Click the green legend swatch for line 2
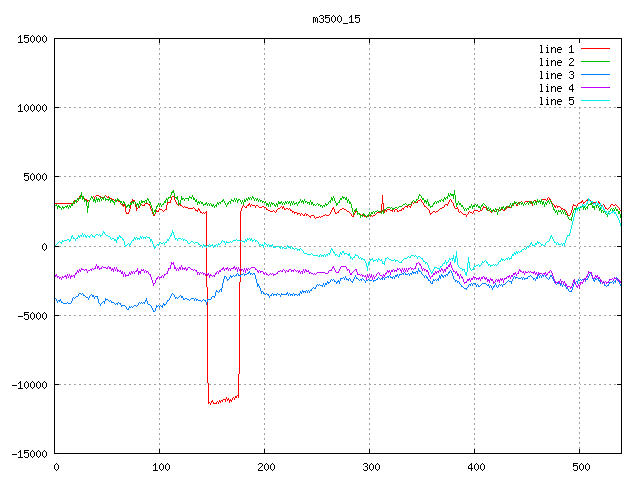 pyautogui.click(x=595, y=62)
